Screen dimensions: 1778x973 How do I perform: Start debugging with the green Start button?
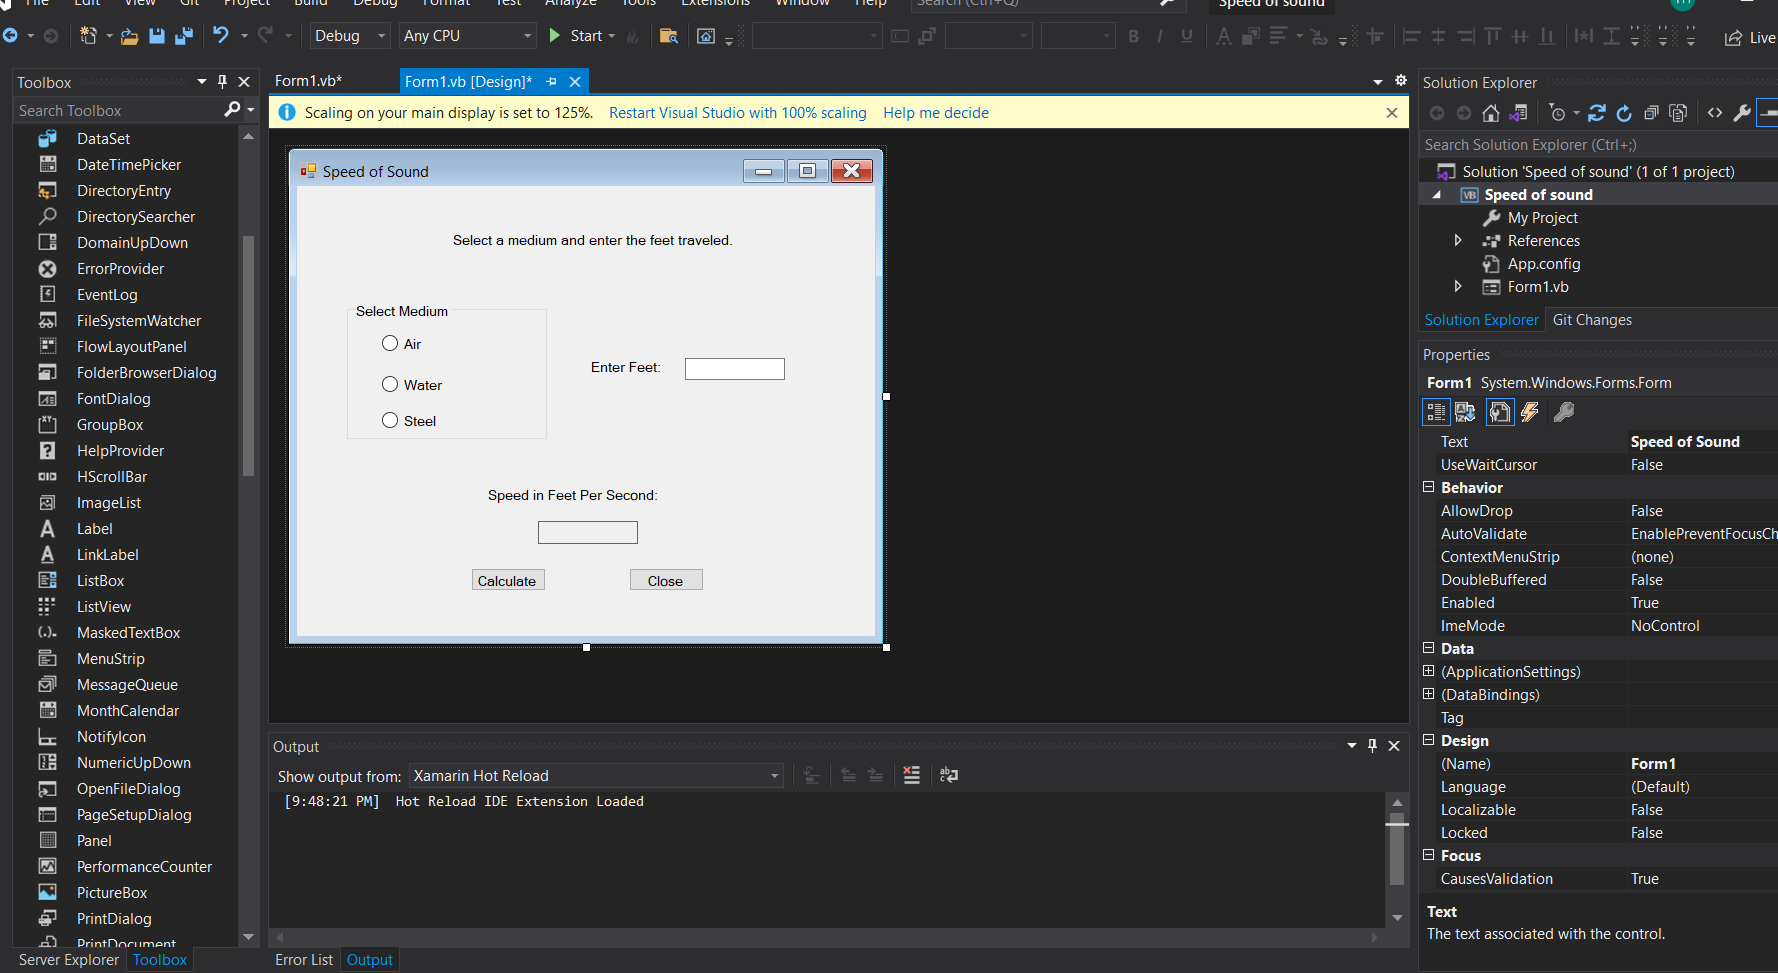(x=575, y=36)
